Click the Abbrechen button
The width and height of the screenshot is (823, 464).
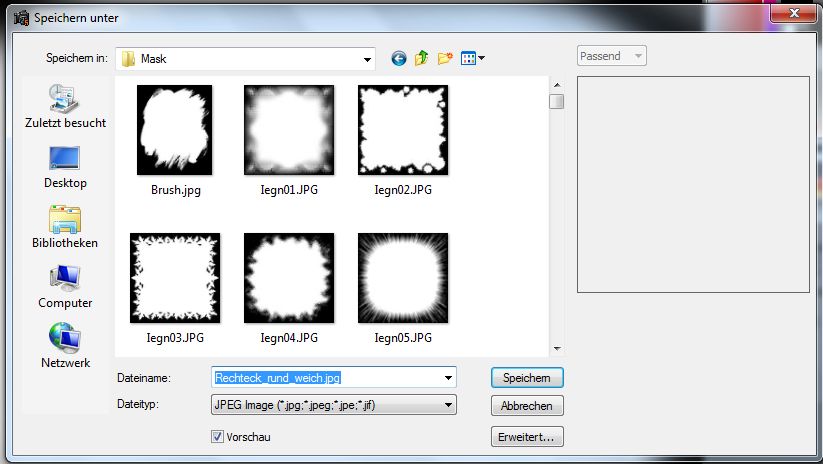point(527,406)
